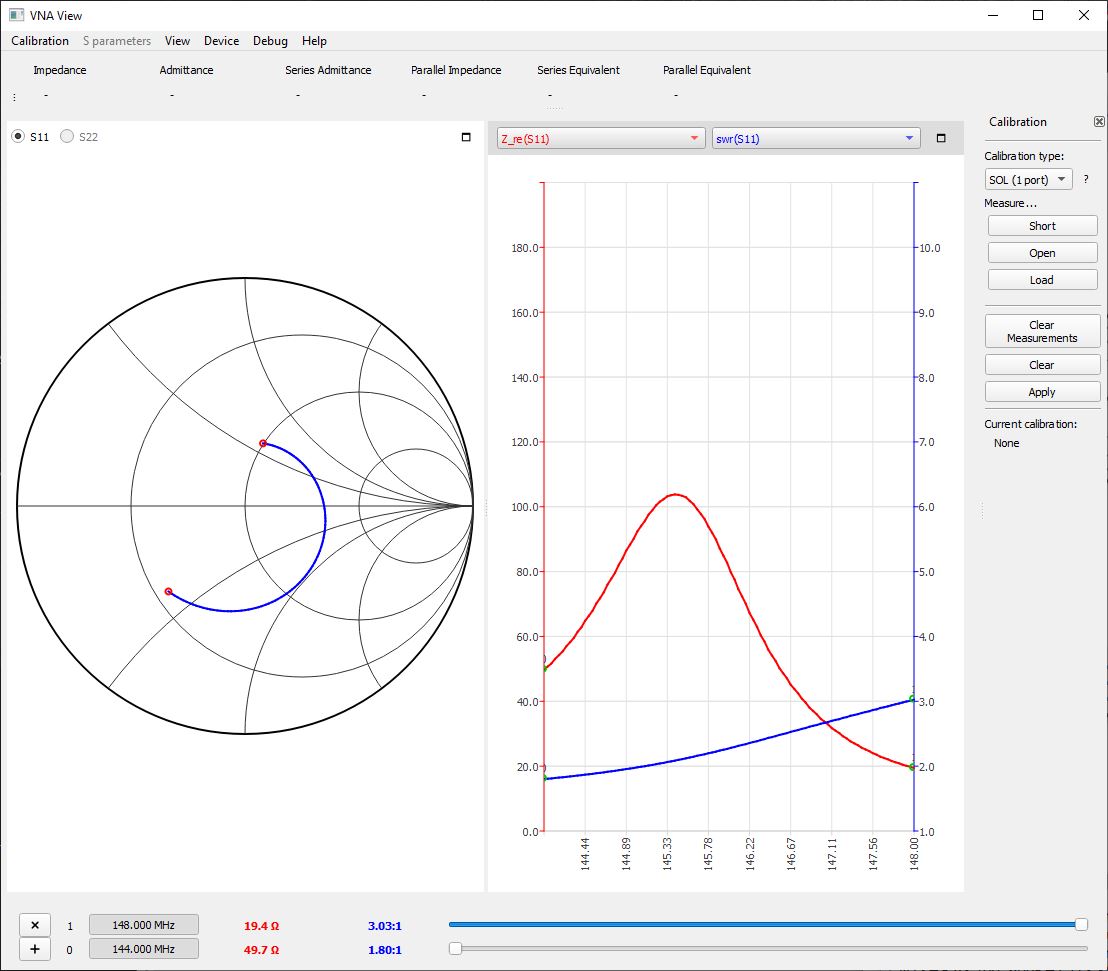Click the 19.4 Ω marker value
This screenshot has width=1108, height=971.
click(x=261, y=926)
